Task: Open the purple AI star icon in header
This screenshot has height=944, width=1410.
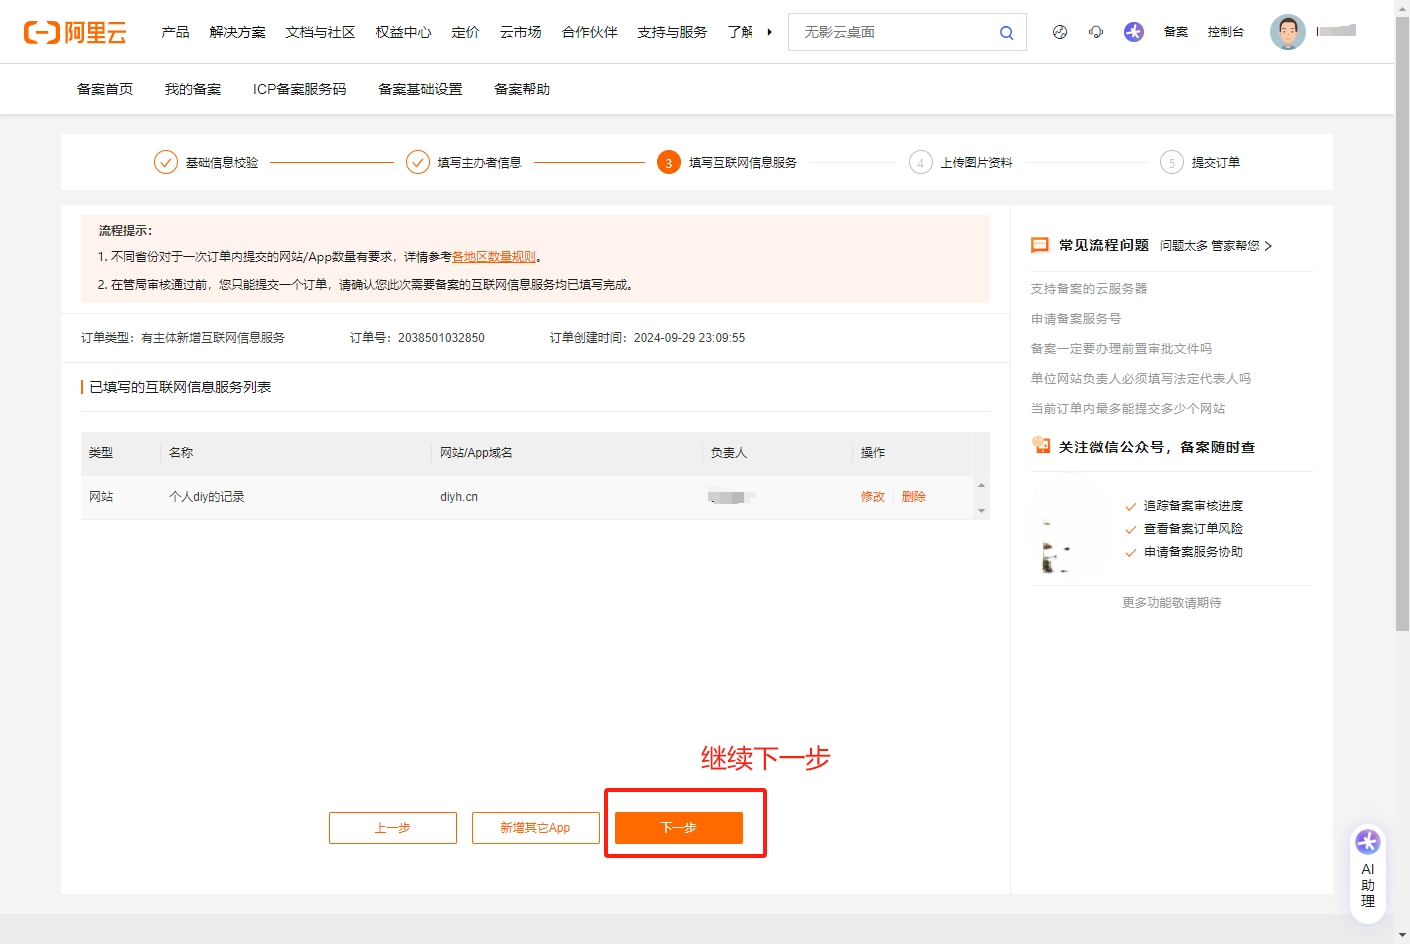Action: 1133,31
